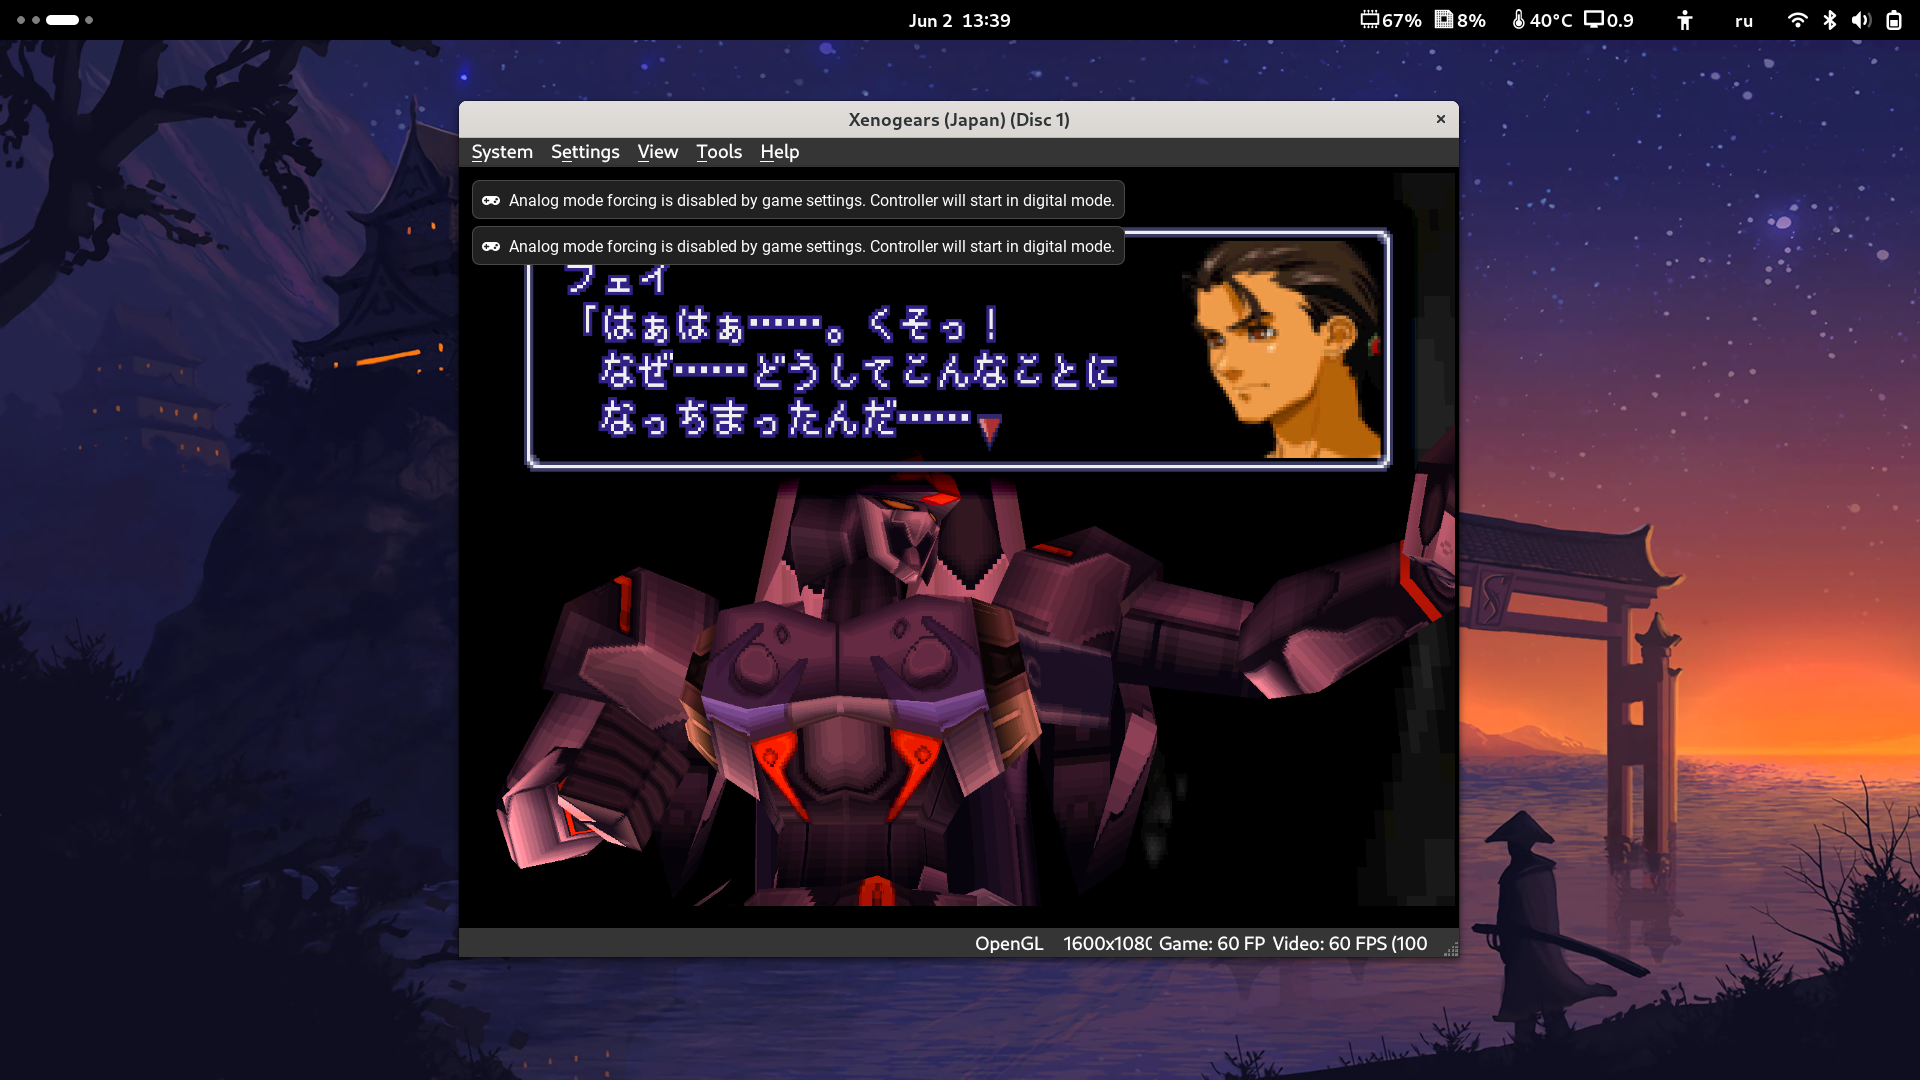Click the red dialogue advance arrow
Viewport: 1920px width, 1080px height.
click(990, 430)
